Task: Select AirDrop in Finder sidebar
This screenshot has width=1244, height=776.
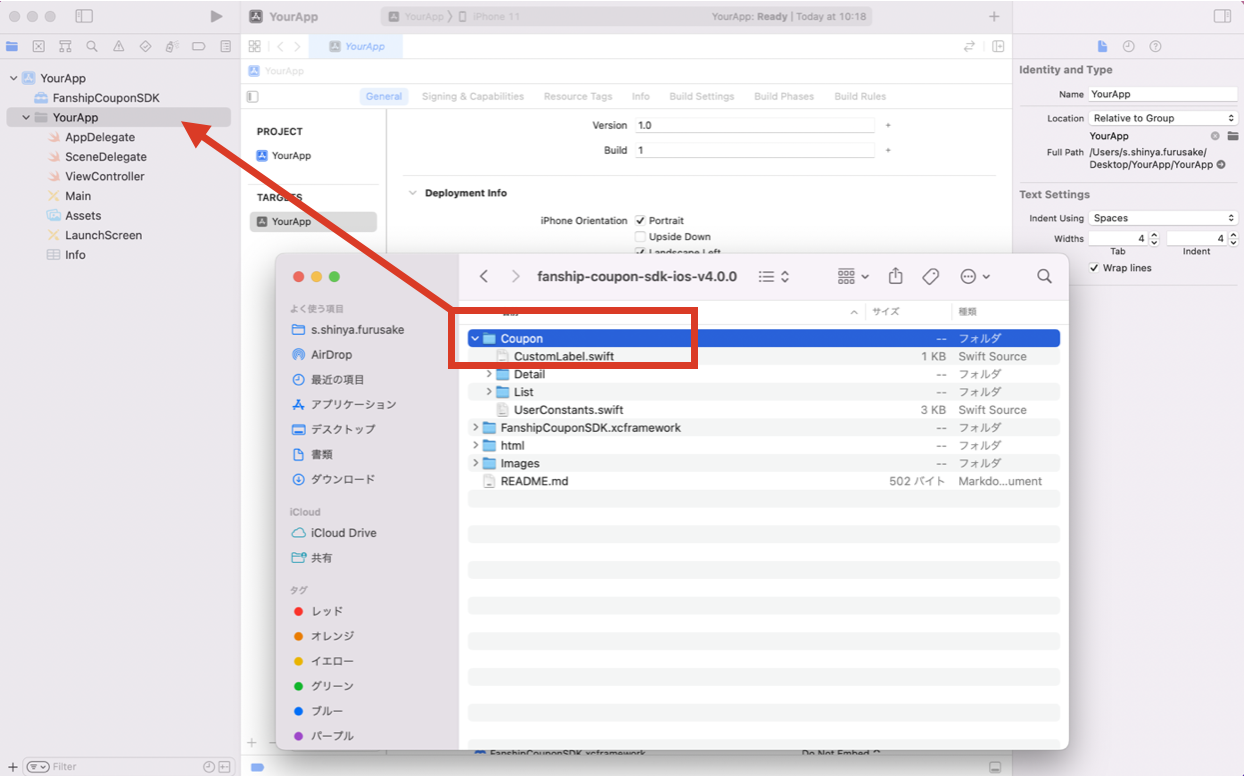Action: click(x=330, y=354)
